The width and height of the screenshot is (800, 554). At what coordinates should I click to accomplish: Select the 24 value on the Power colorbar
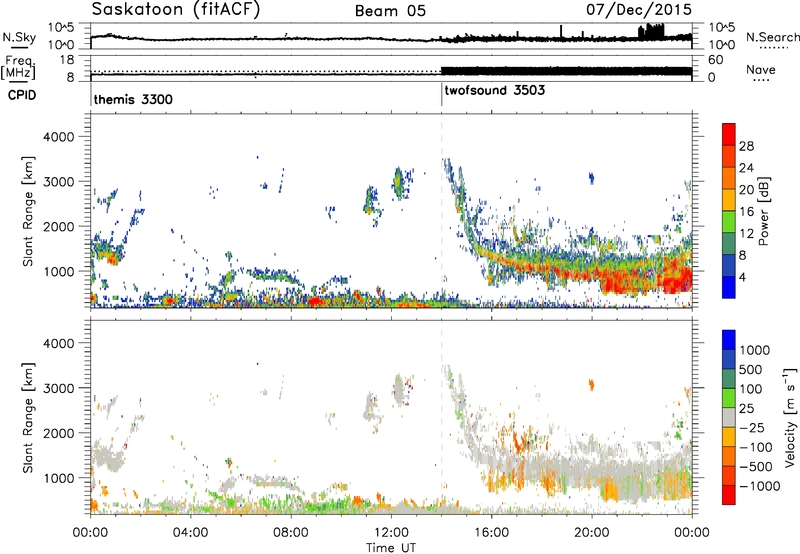pos(746,168)
